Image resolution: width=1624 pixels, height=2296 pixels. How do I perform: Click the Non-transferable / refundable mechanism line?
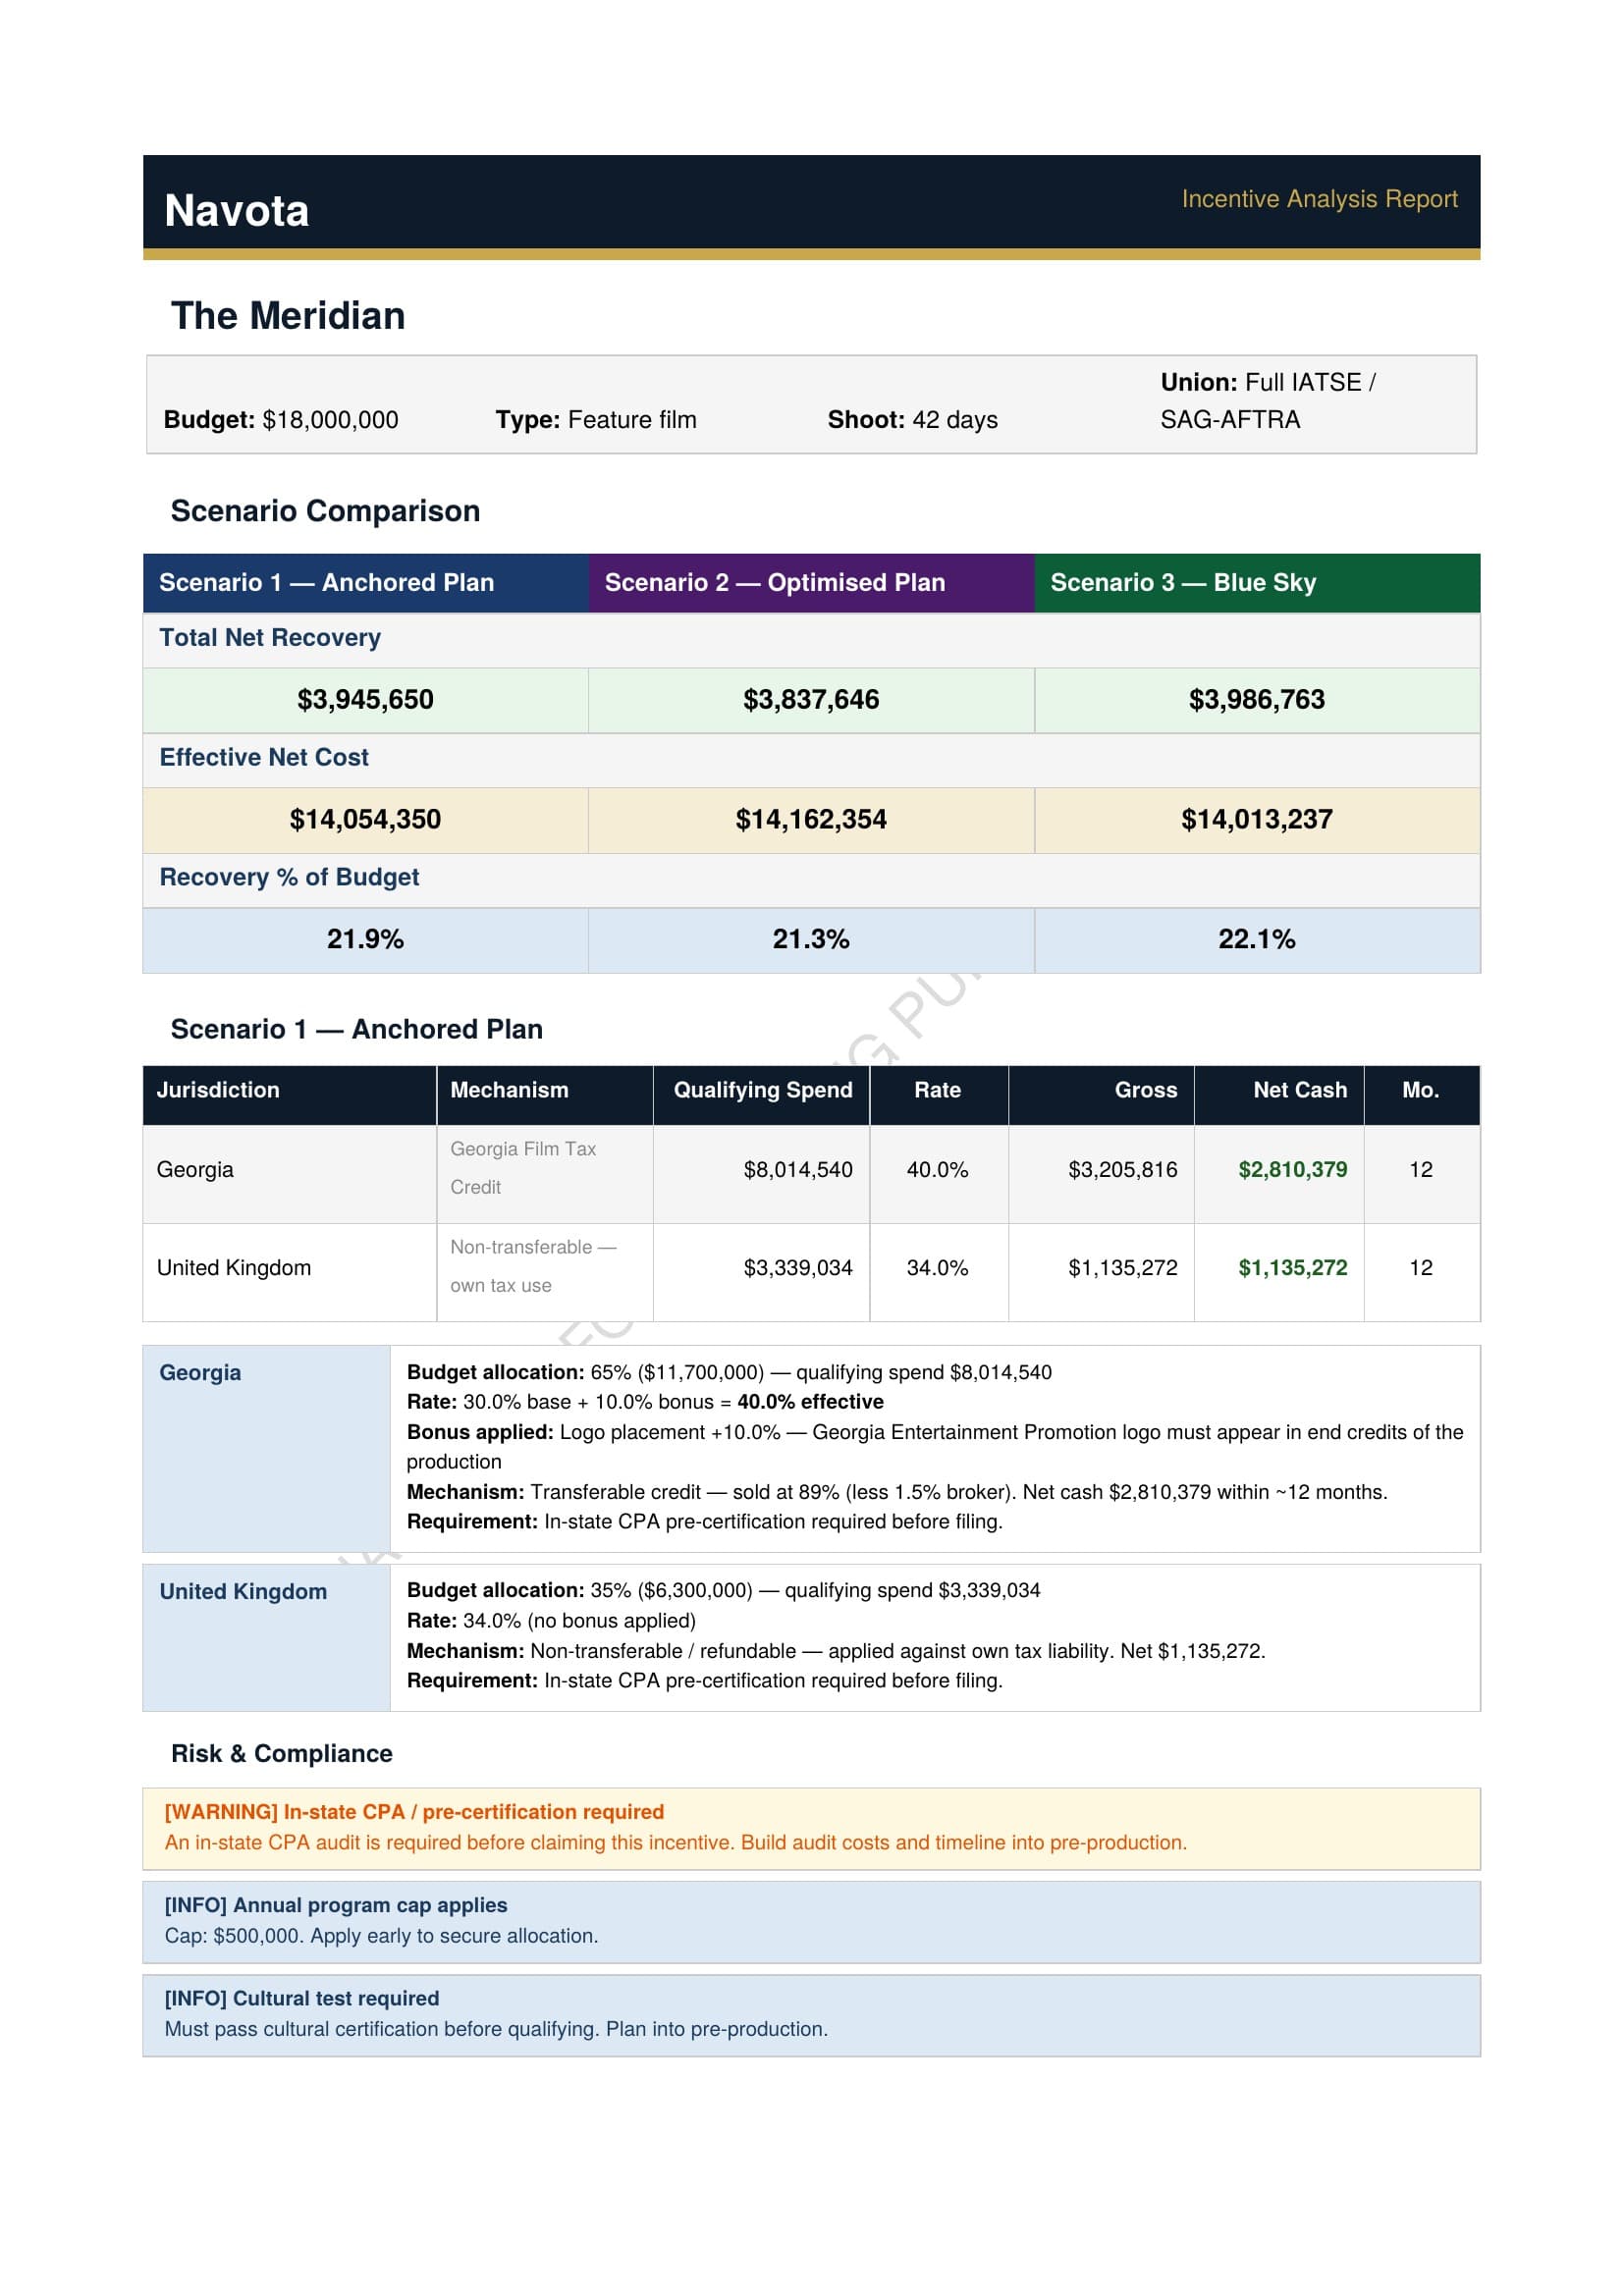[836, 1652]
